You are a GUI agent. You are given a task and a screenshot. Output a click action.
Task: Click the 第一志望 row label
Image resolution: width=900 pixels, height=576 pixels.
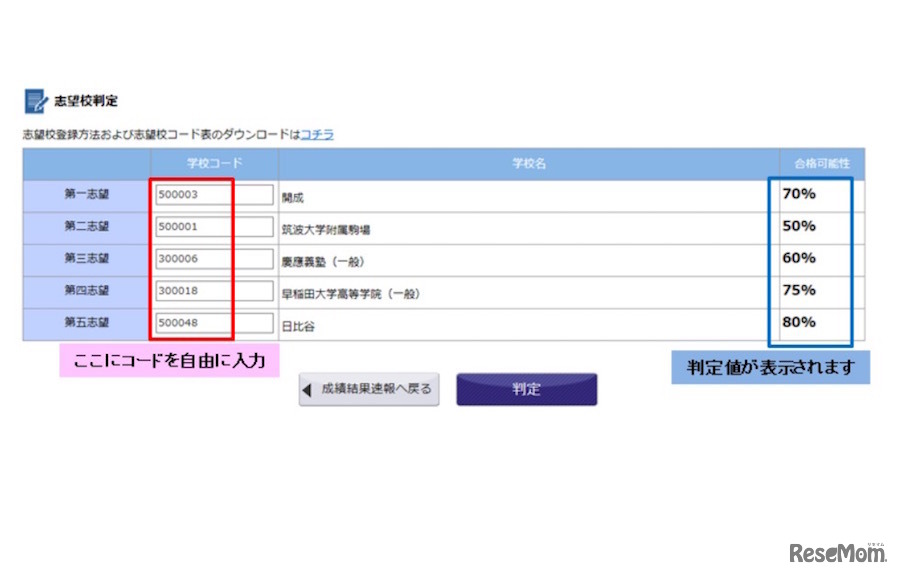(x=87, y=194)
